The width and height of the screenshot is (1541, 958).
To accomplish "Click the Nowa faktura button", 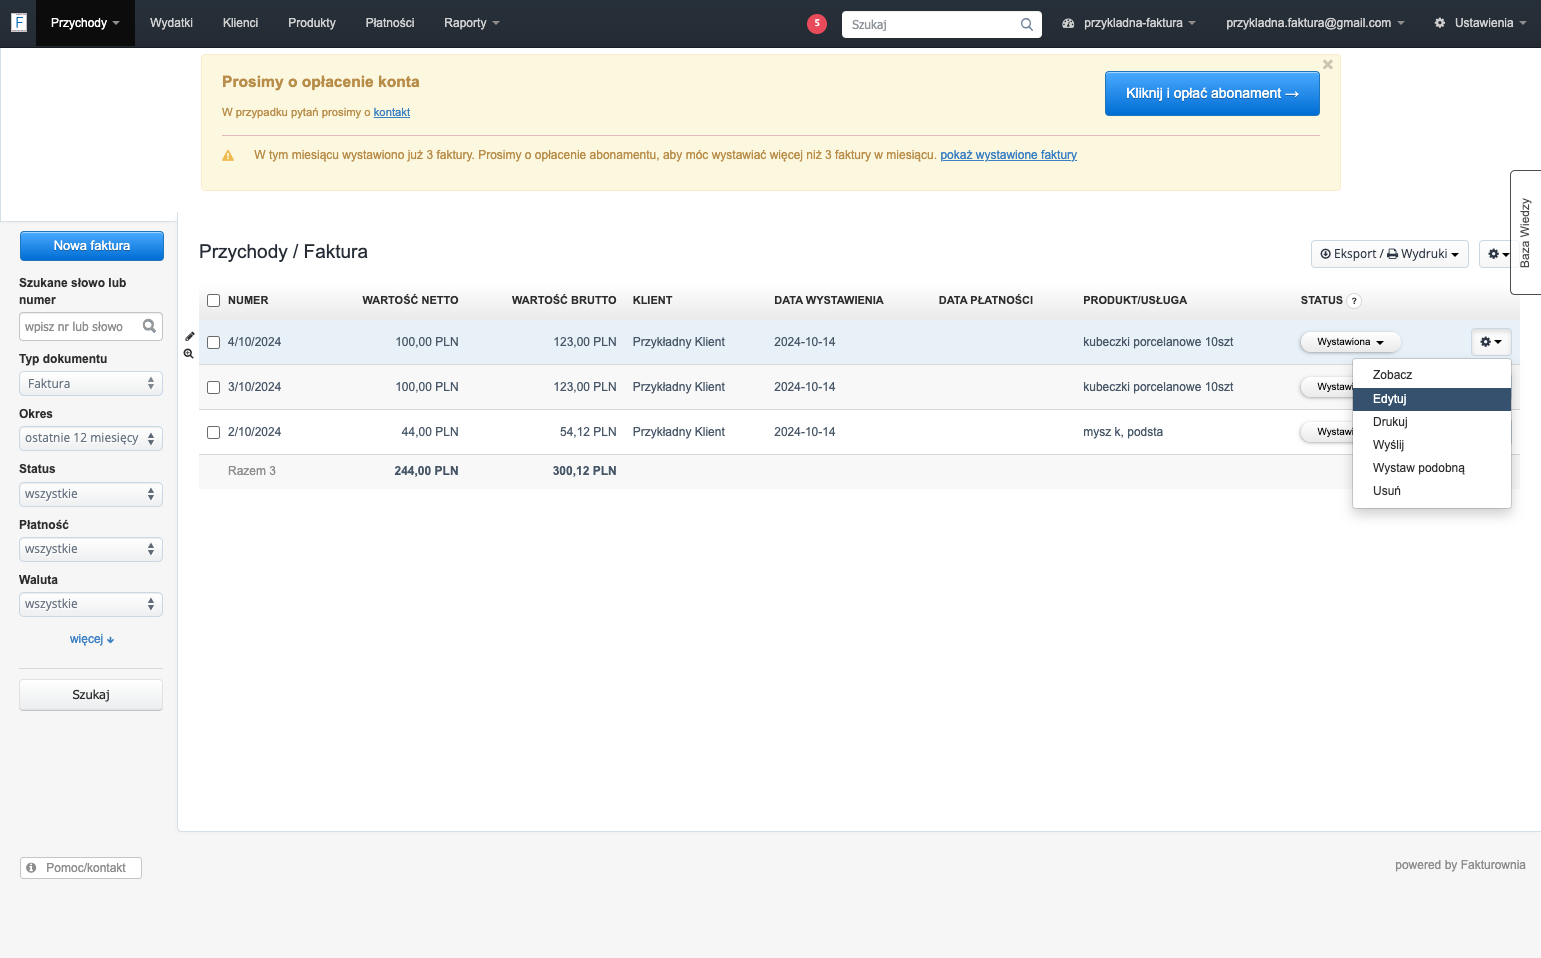I will click(x=92, y=246).
